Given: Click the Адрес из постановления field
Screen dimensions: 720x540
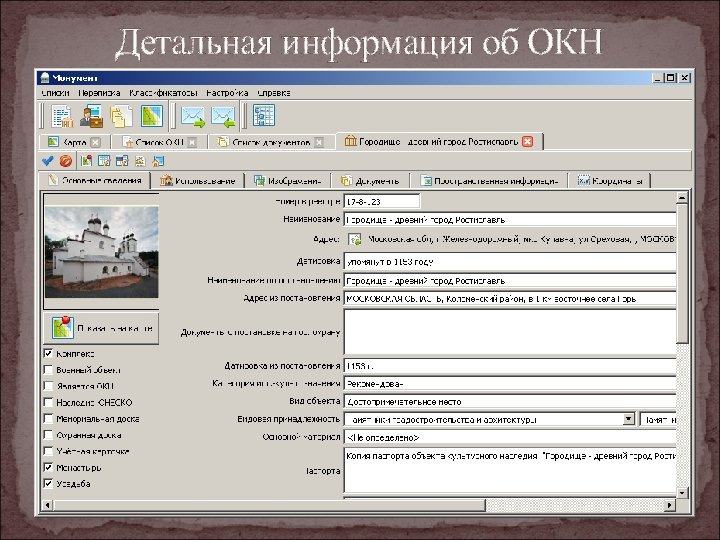Looking at the screenshot, I should pos(510,298).
